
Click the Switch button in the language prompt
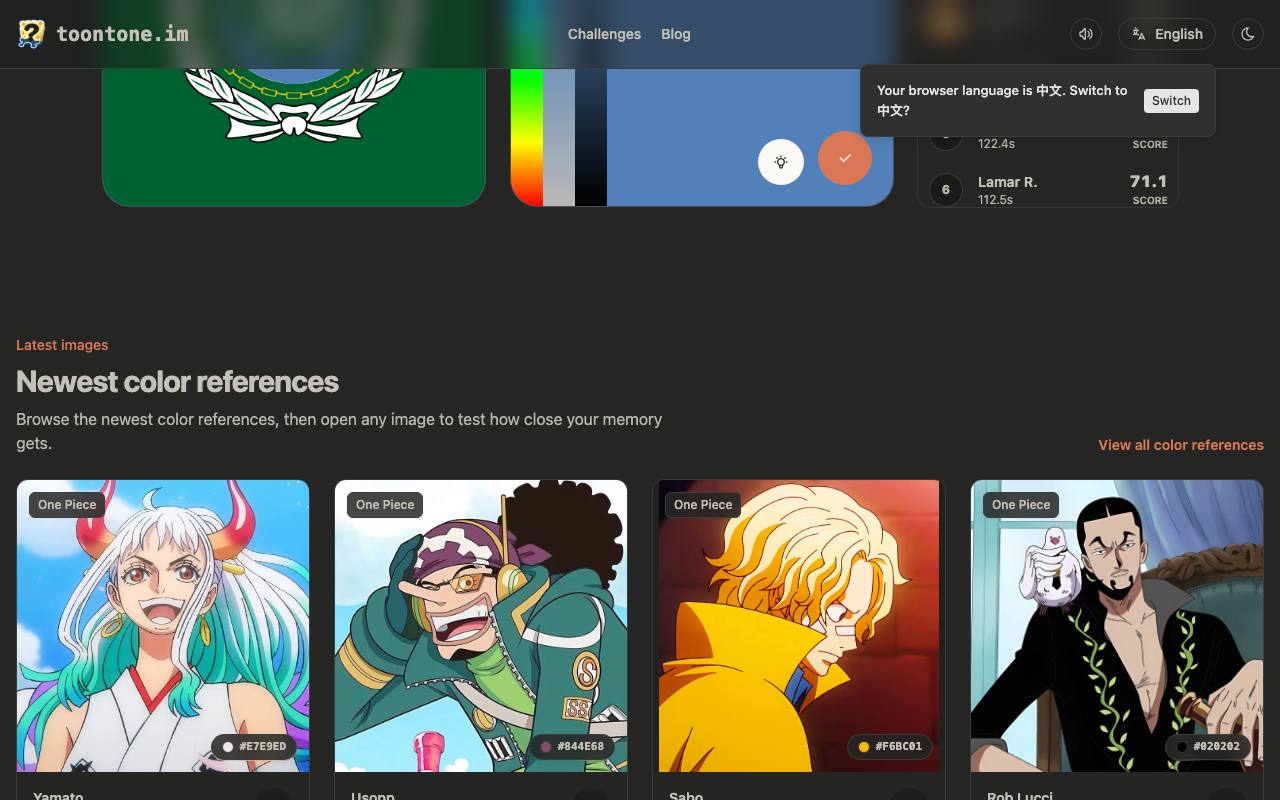[x=1171, y=101]
